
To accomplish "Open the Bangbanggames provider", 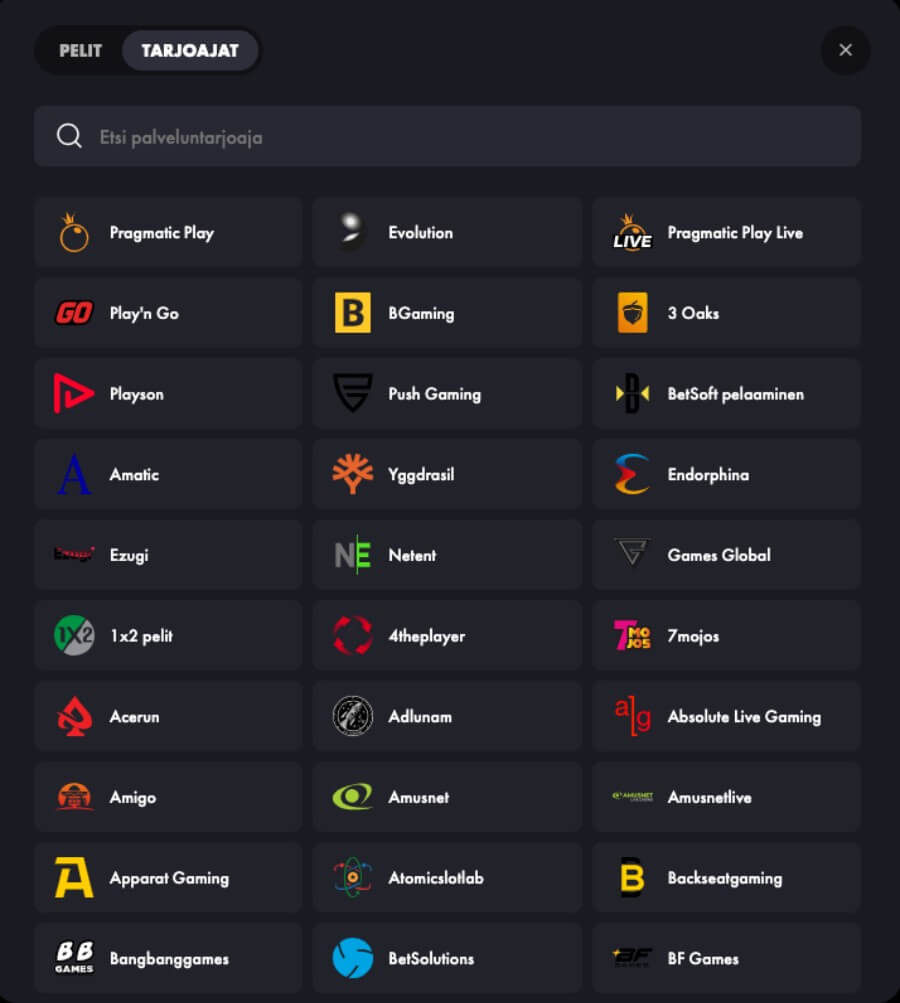I will [x=168, y=958].
